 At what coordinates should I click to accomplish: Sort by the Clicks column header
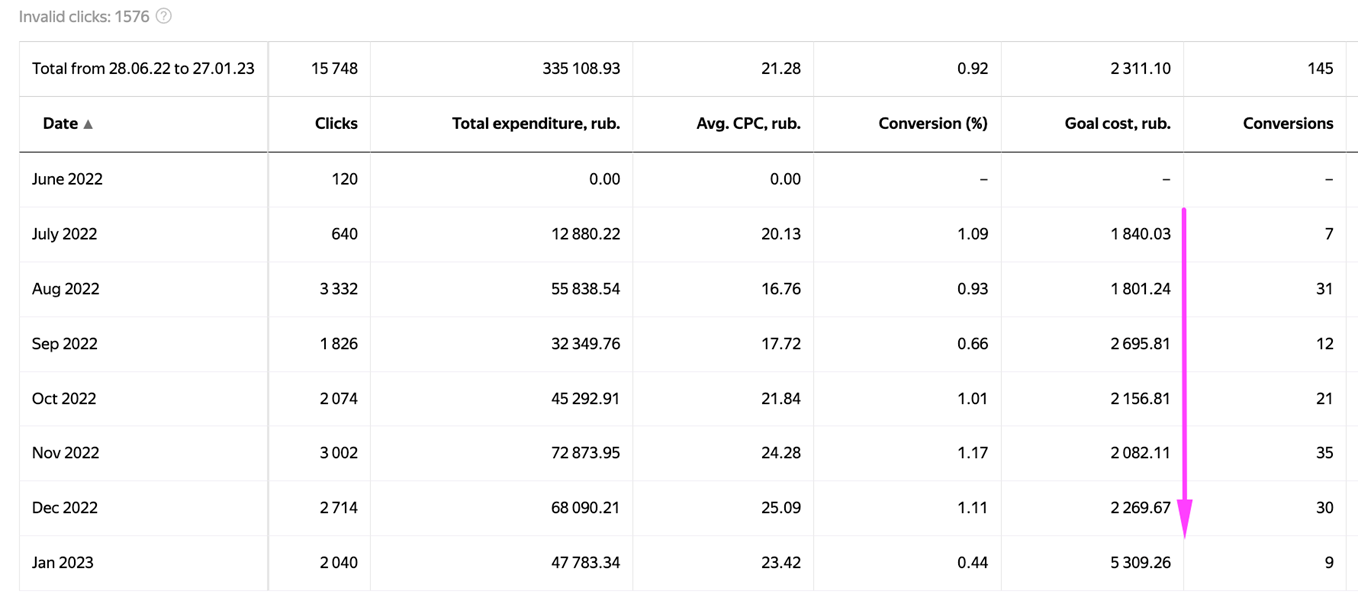(335, 124)
